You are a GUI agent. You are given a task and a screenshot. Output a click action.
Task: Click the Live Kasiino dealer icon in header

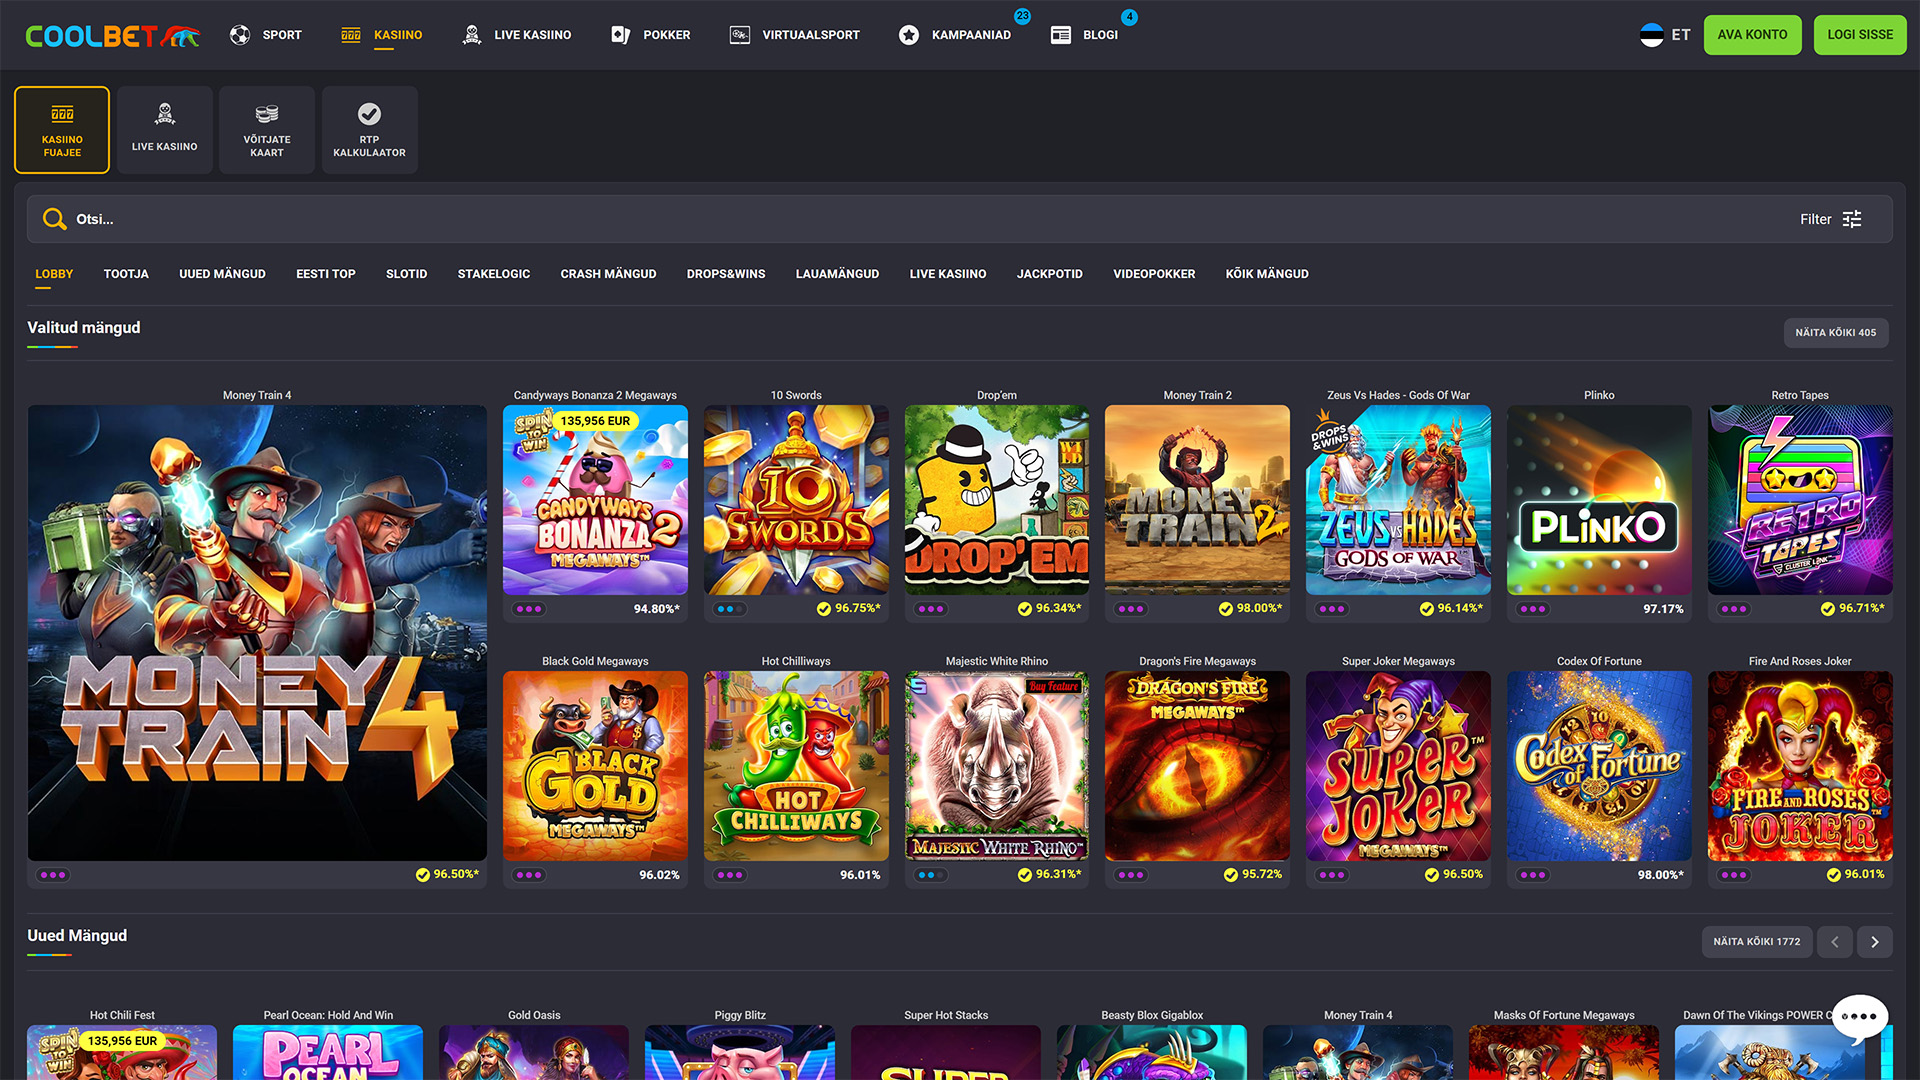point(472,35)
